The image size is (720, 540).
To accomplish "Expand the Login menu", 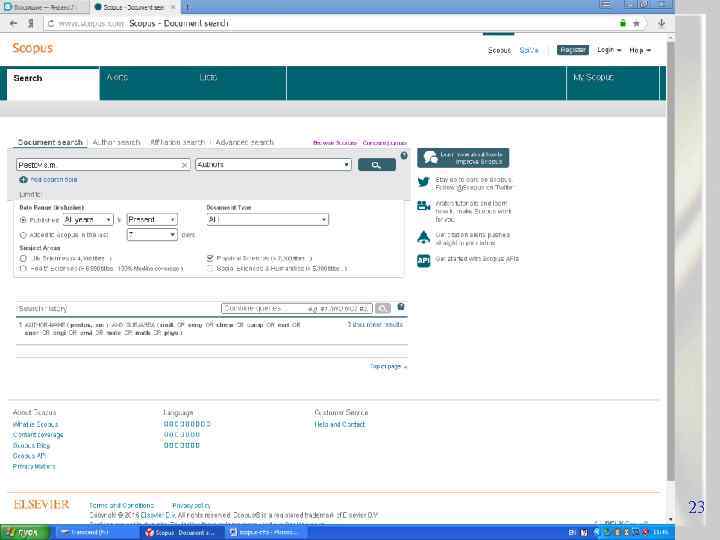I will click(x=609, y=50).
